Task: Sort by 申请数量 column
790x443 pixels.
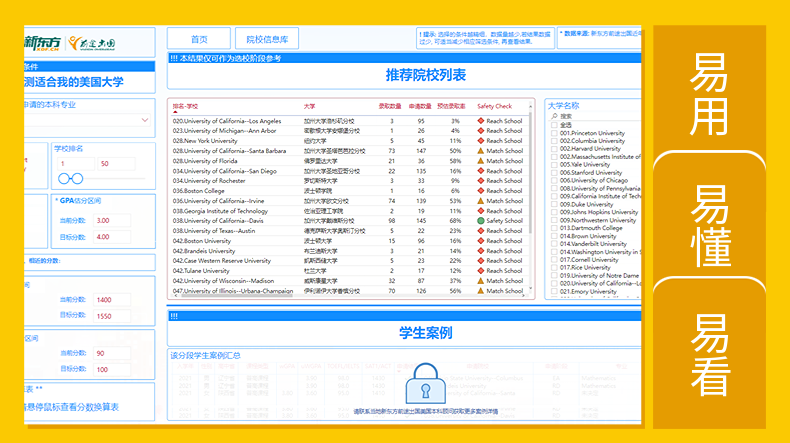Action: pyautogui.click(x=420, y=106)
